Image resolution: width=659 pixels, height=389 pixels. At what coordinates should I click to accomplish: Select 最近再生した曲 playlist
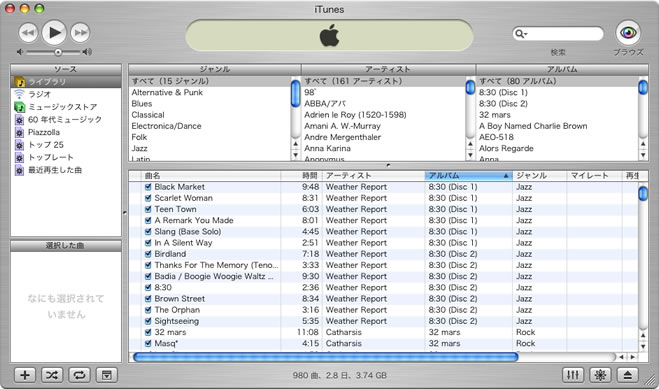[66, 170]
